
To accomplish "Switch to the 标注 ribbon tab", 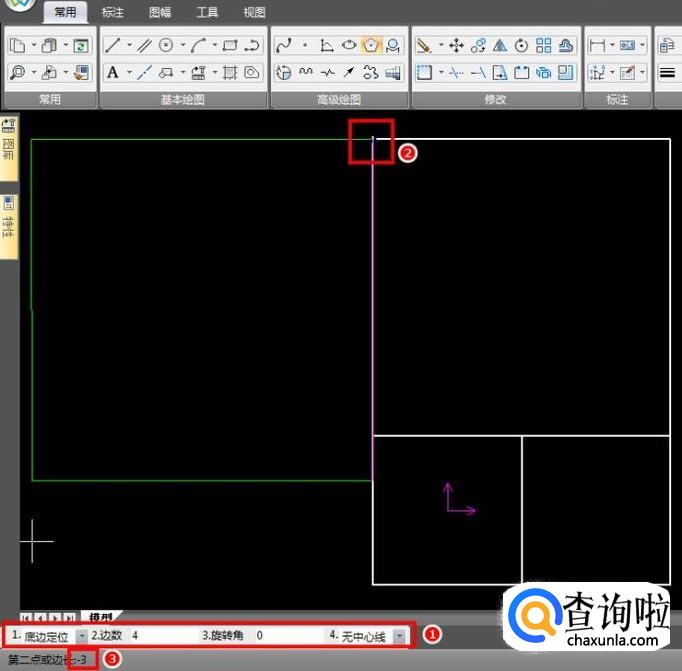I will tap(113, 13).
